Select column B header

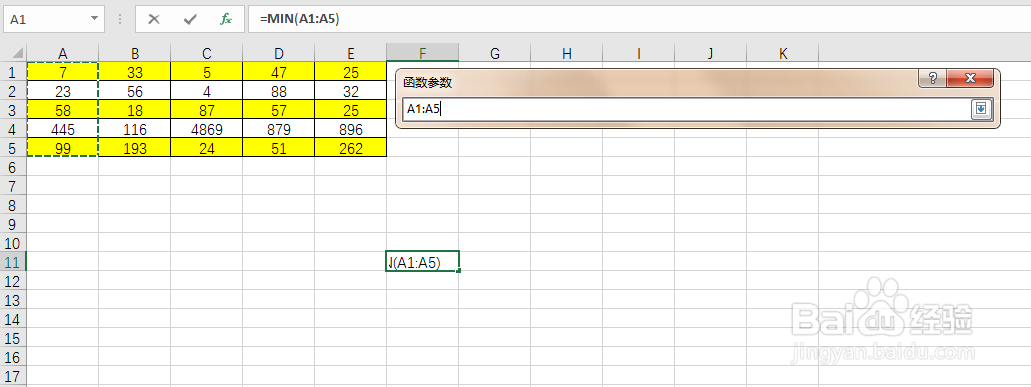coord(135,53)
